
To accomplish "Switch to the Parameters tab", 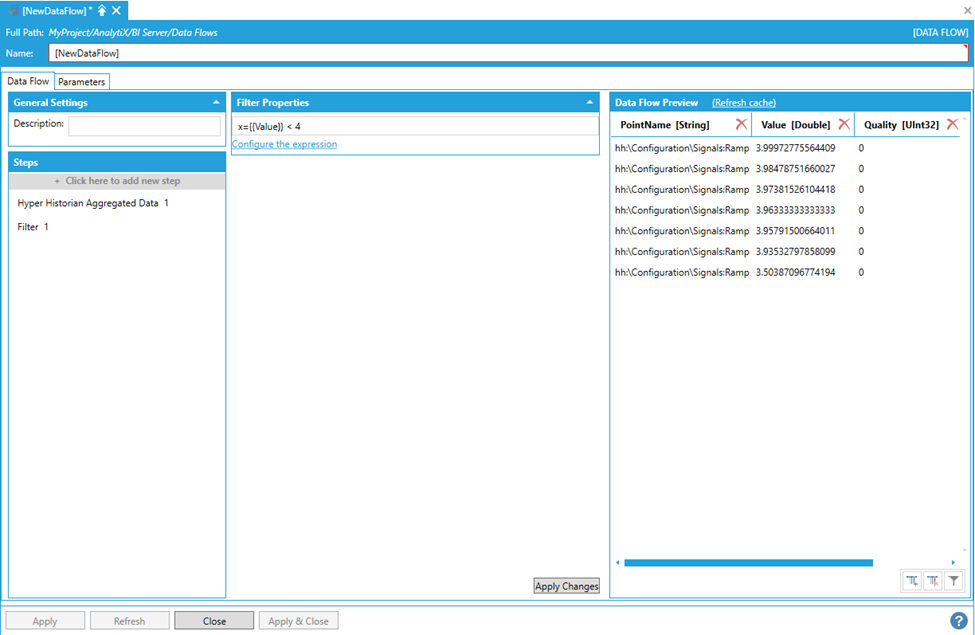I will coord(81,81).
